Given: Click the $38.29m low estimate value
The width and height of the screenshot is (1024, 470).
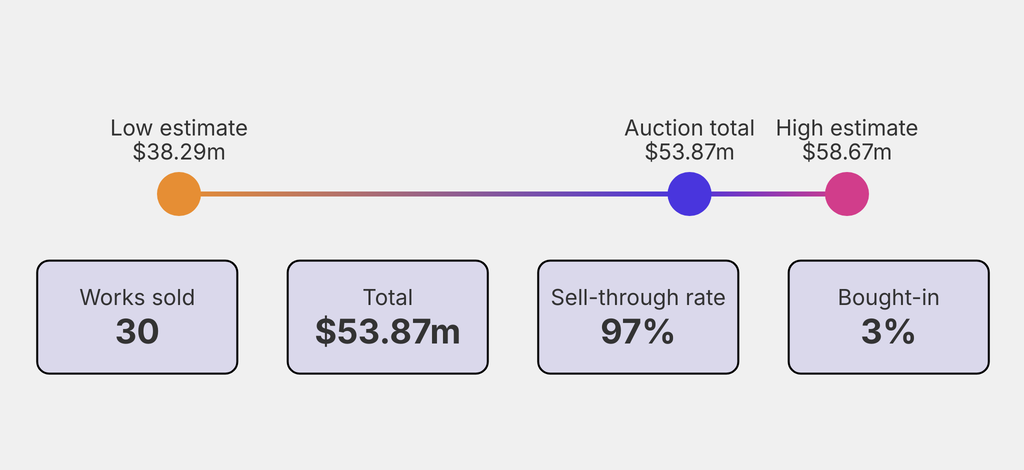Looking at the screenshot, I should [x=179, y=152].
